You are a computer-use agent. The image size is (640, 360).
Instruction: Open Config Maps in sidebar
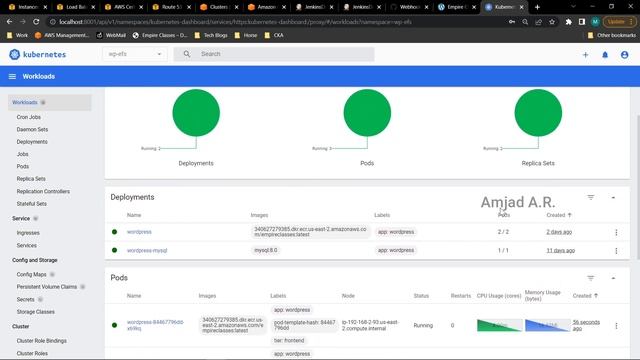[x=31, y=274]
